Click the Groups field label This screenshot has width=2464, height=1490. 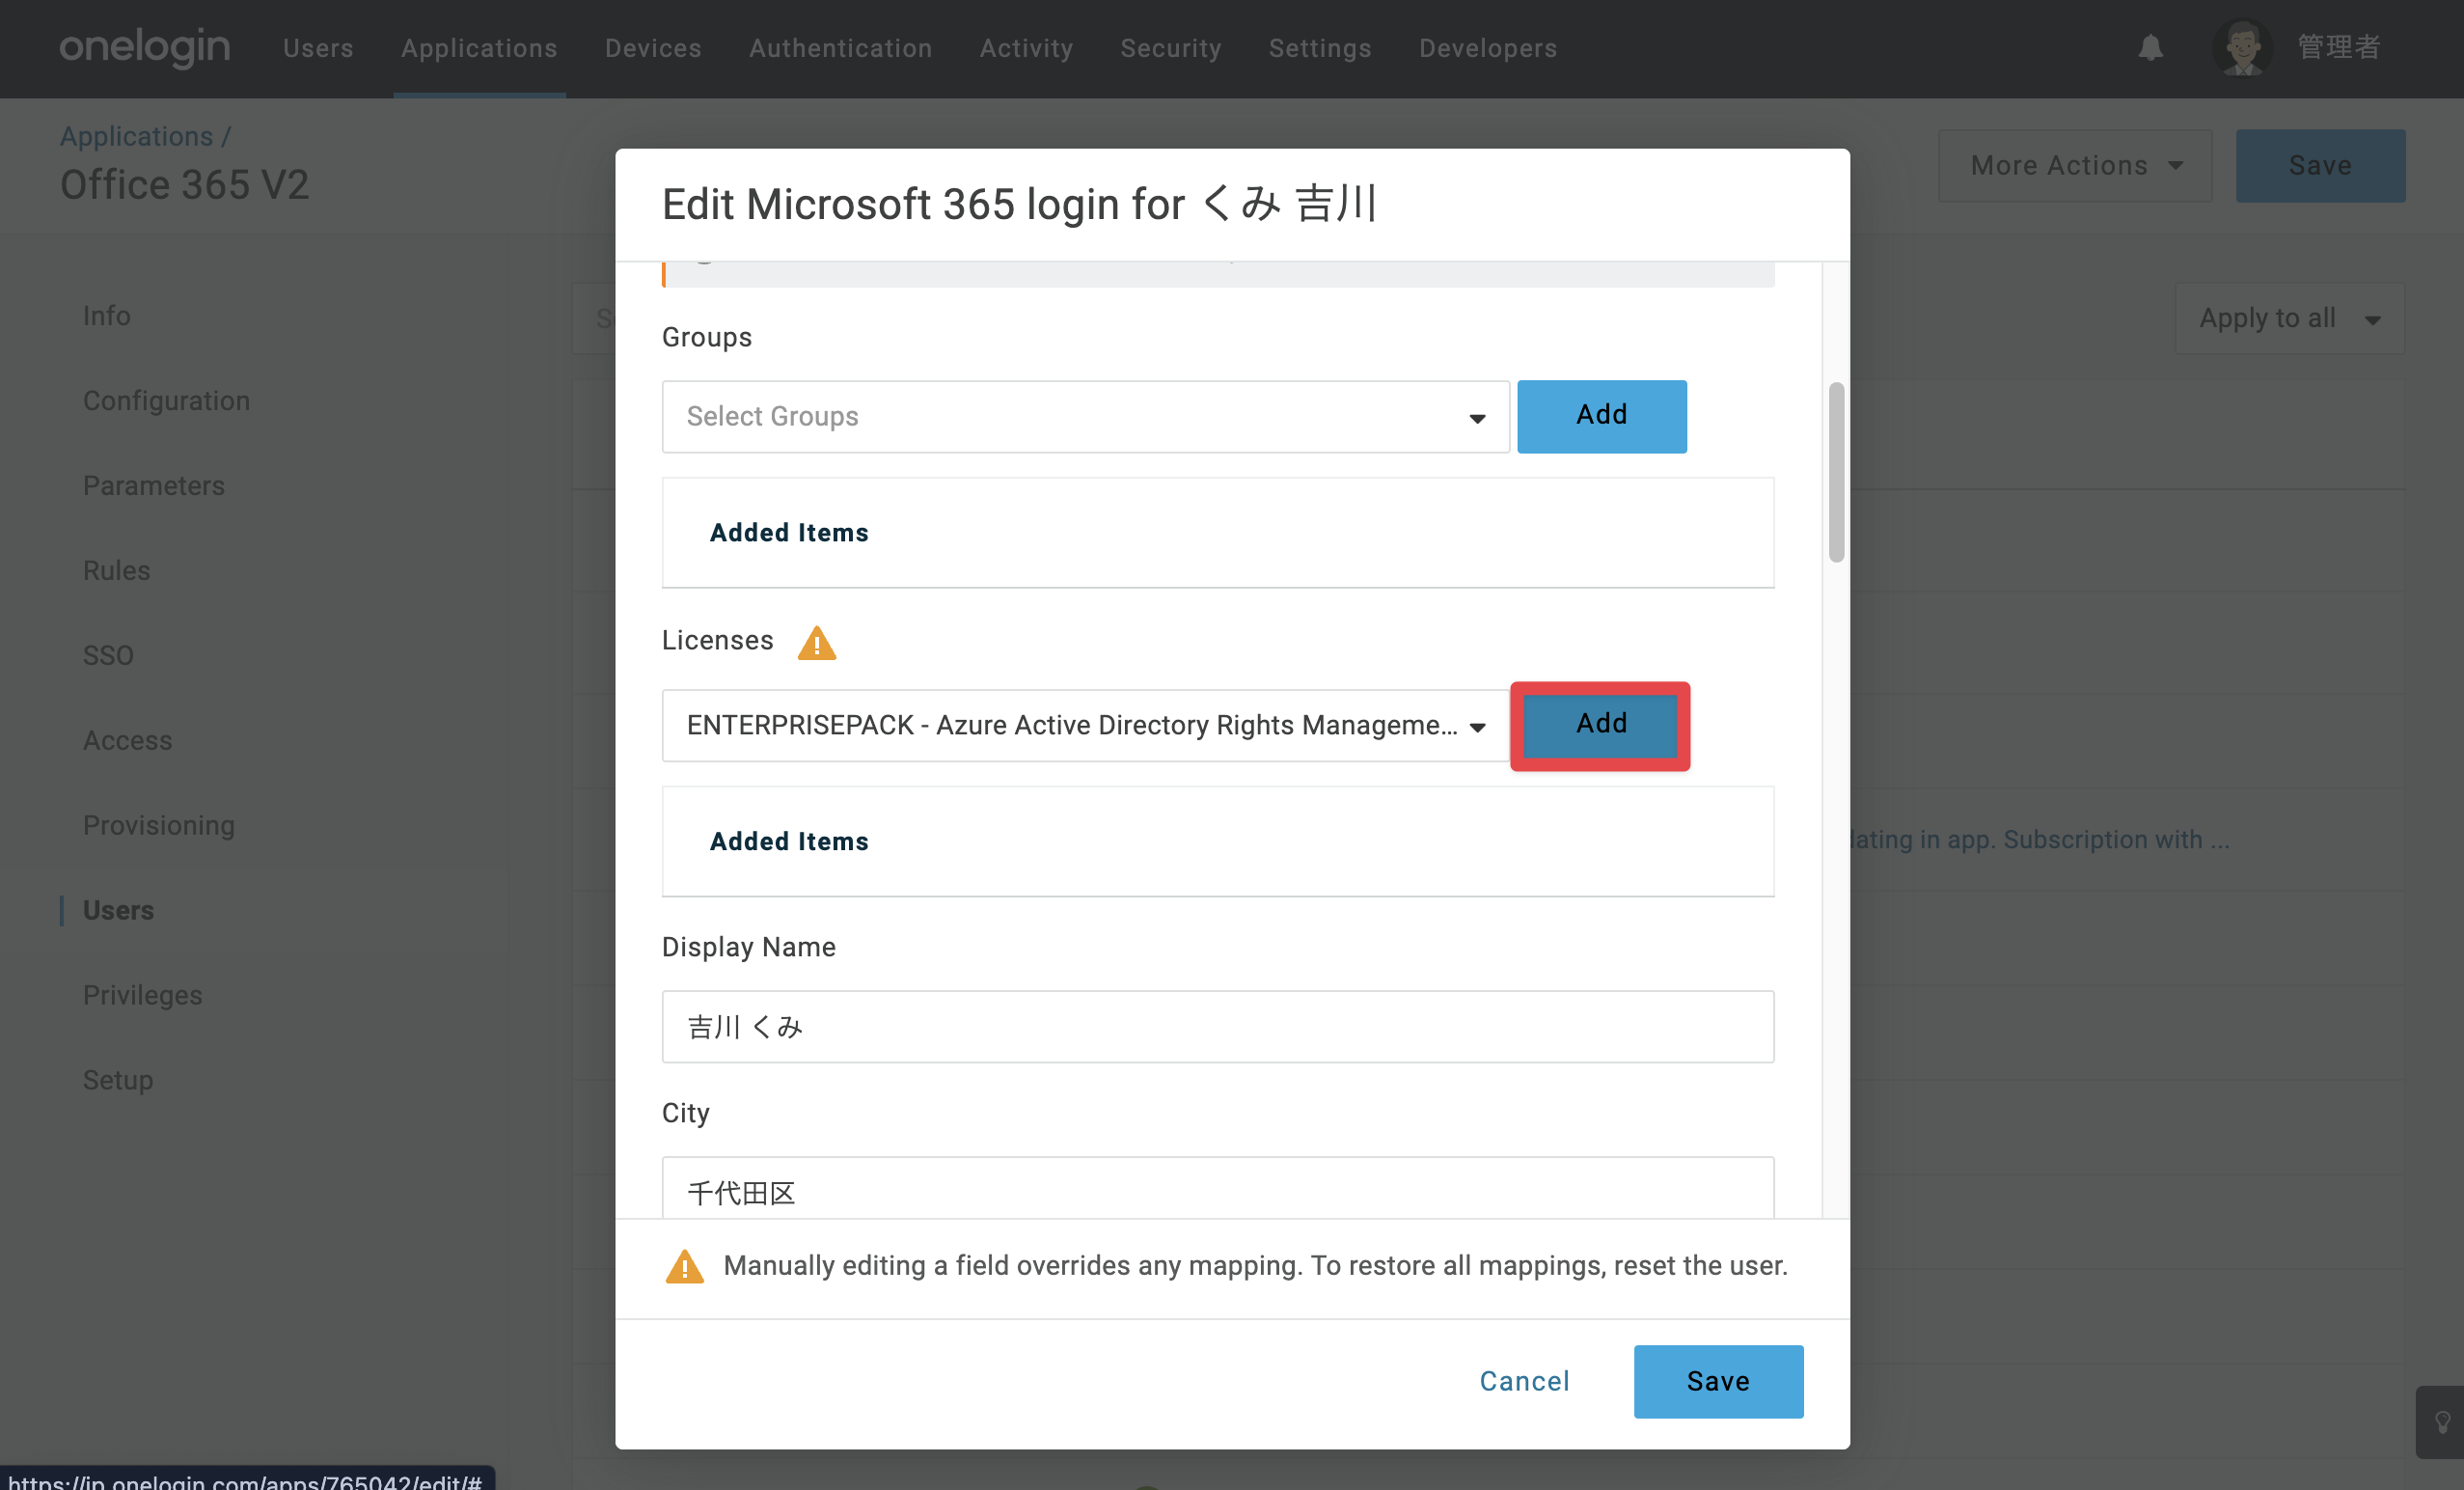[x=707, y=337]
